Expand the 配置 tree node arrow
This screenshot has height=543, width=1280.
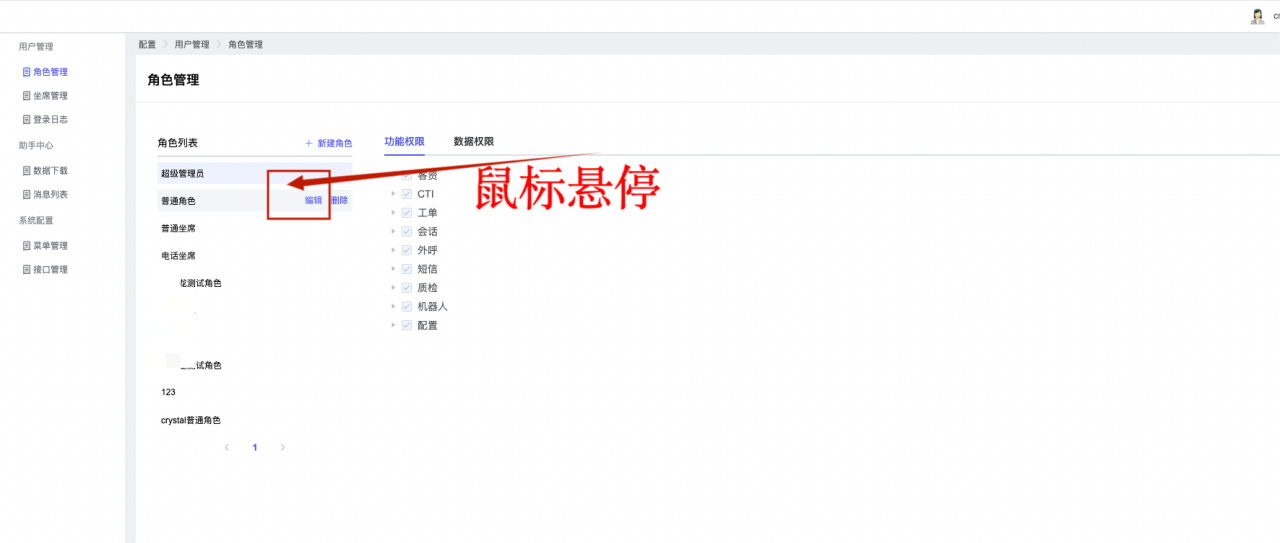click(x=393, y=326)
